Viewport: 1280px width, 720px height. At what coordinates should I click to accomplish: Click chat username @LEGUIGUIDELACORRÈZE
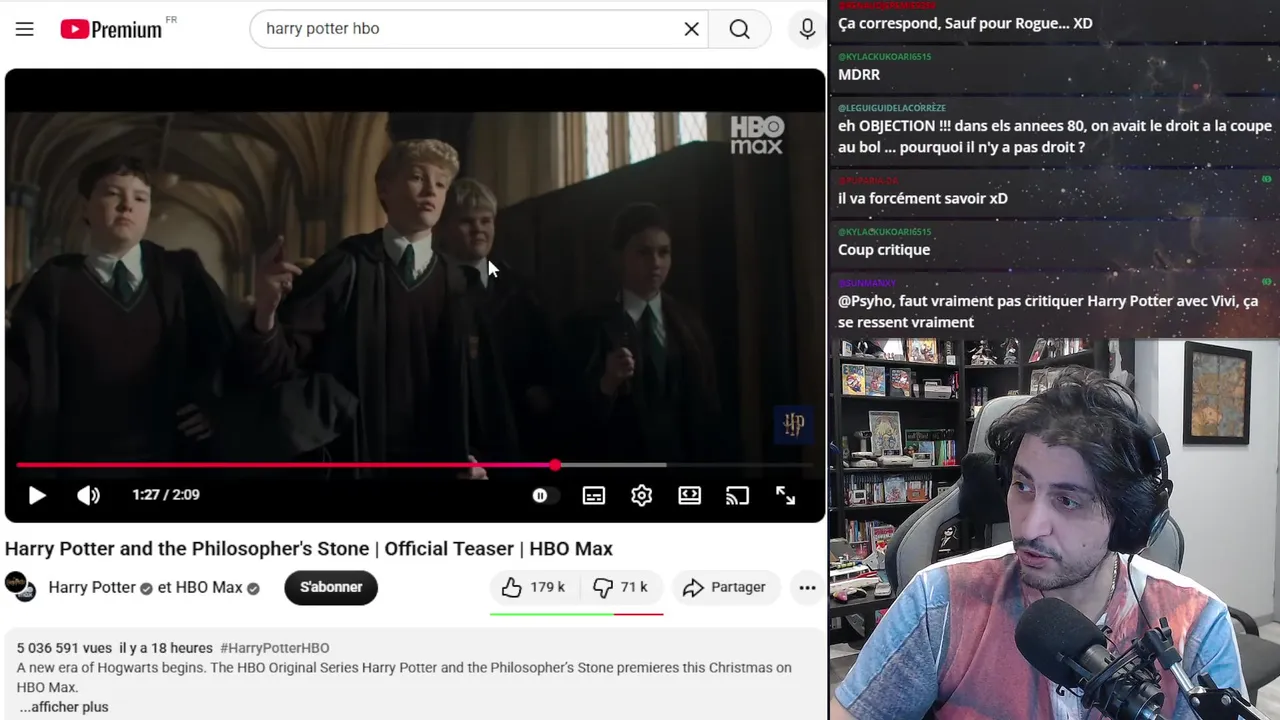892,108
